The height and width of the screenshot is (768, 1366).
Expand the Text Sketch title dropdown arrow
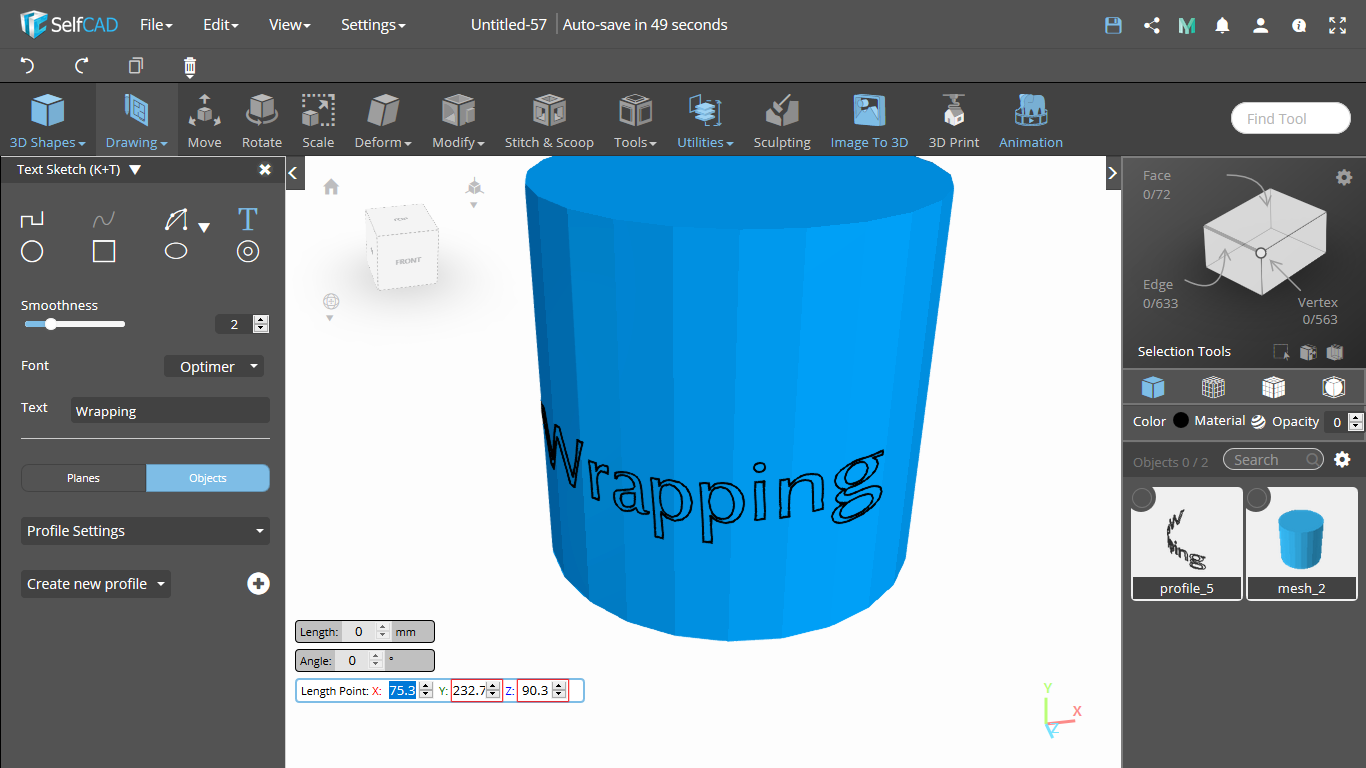[135, 170]
